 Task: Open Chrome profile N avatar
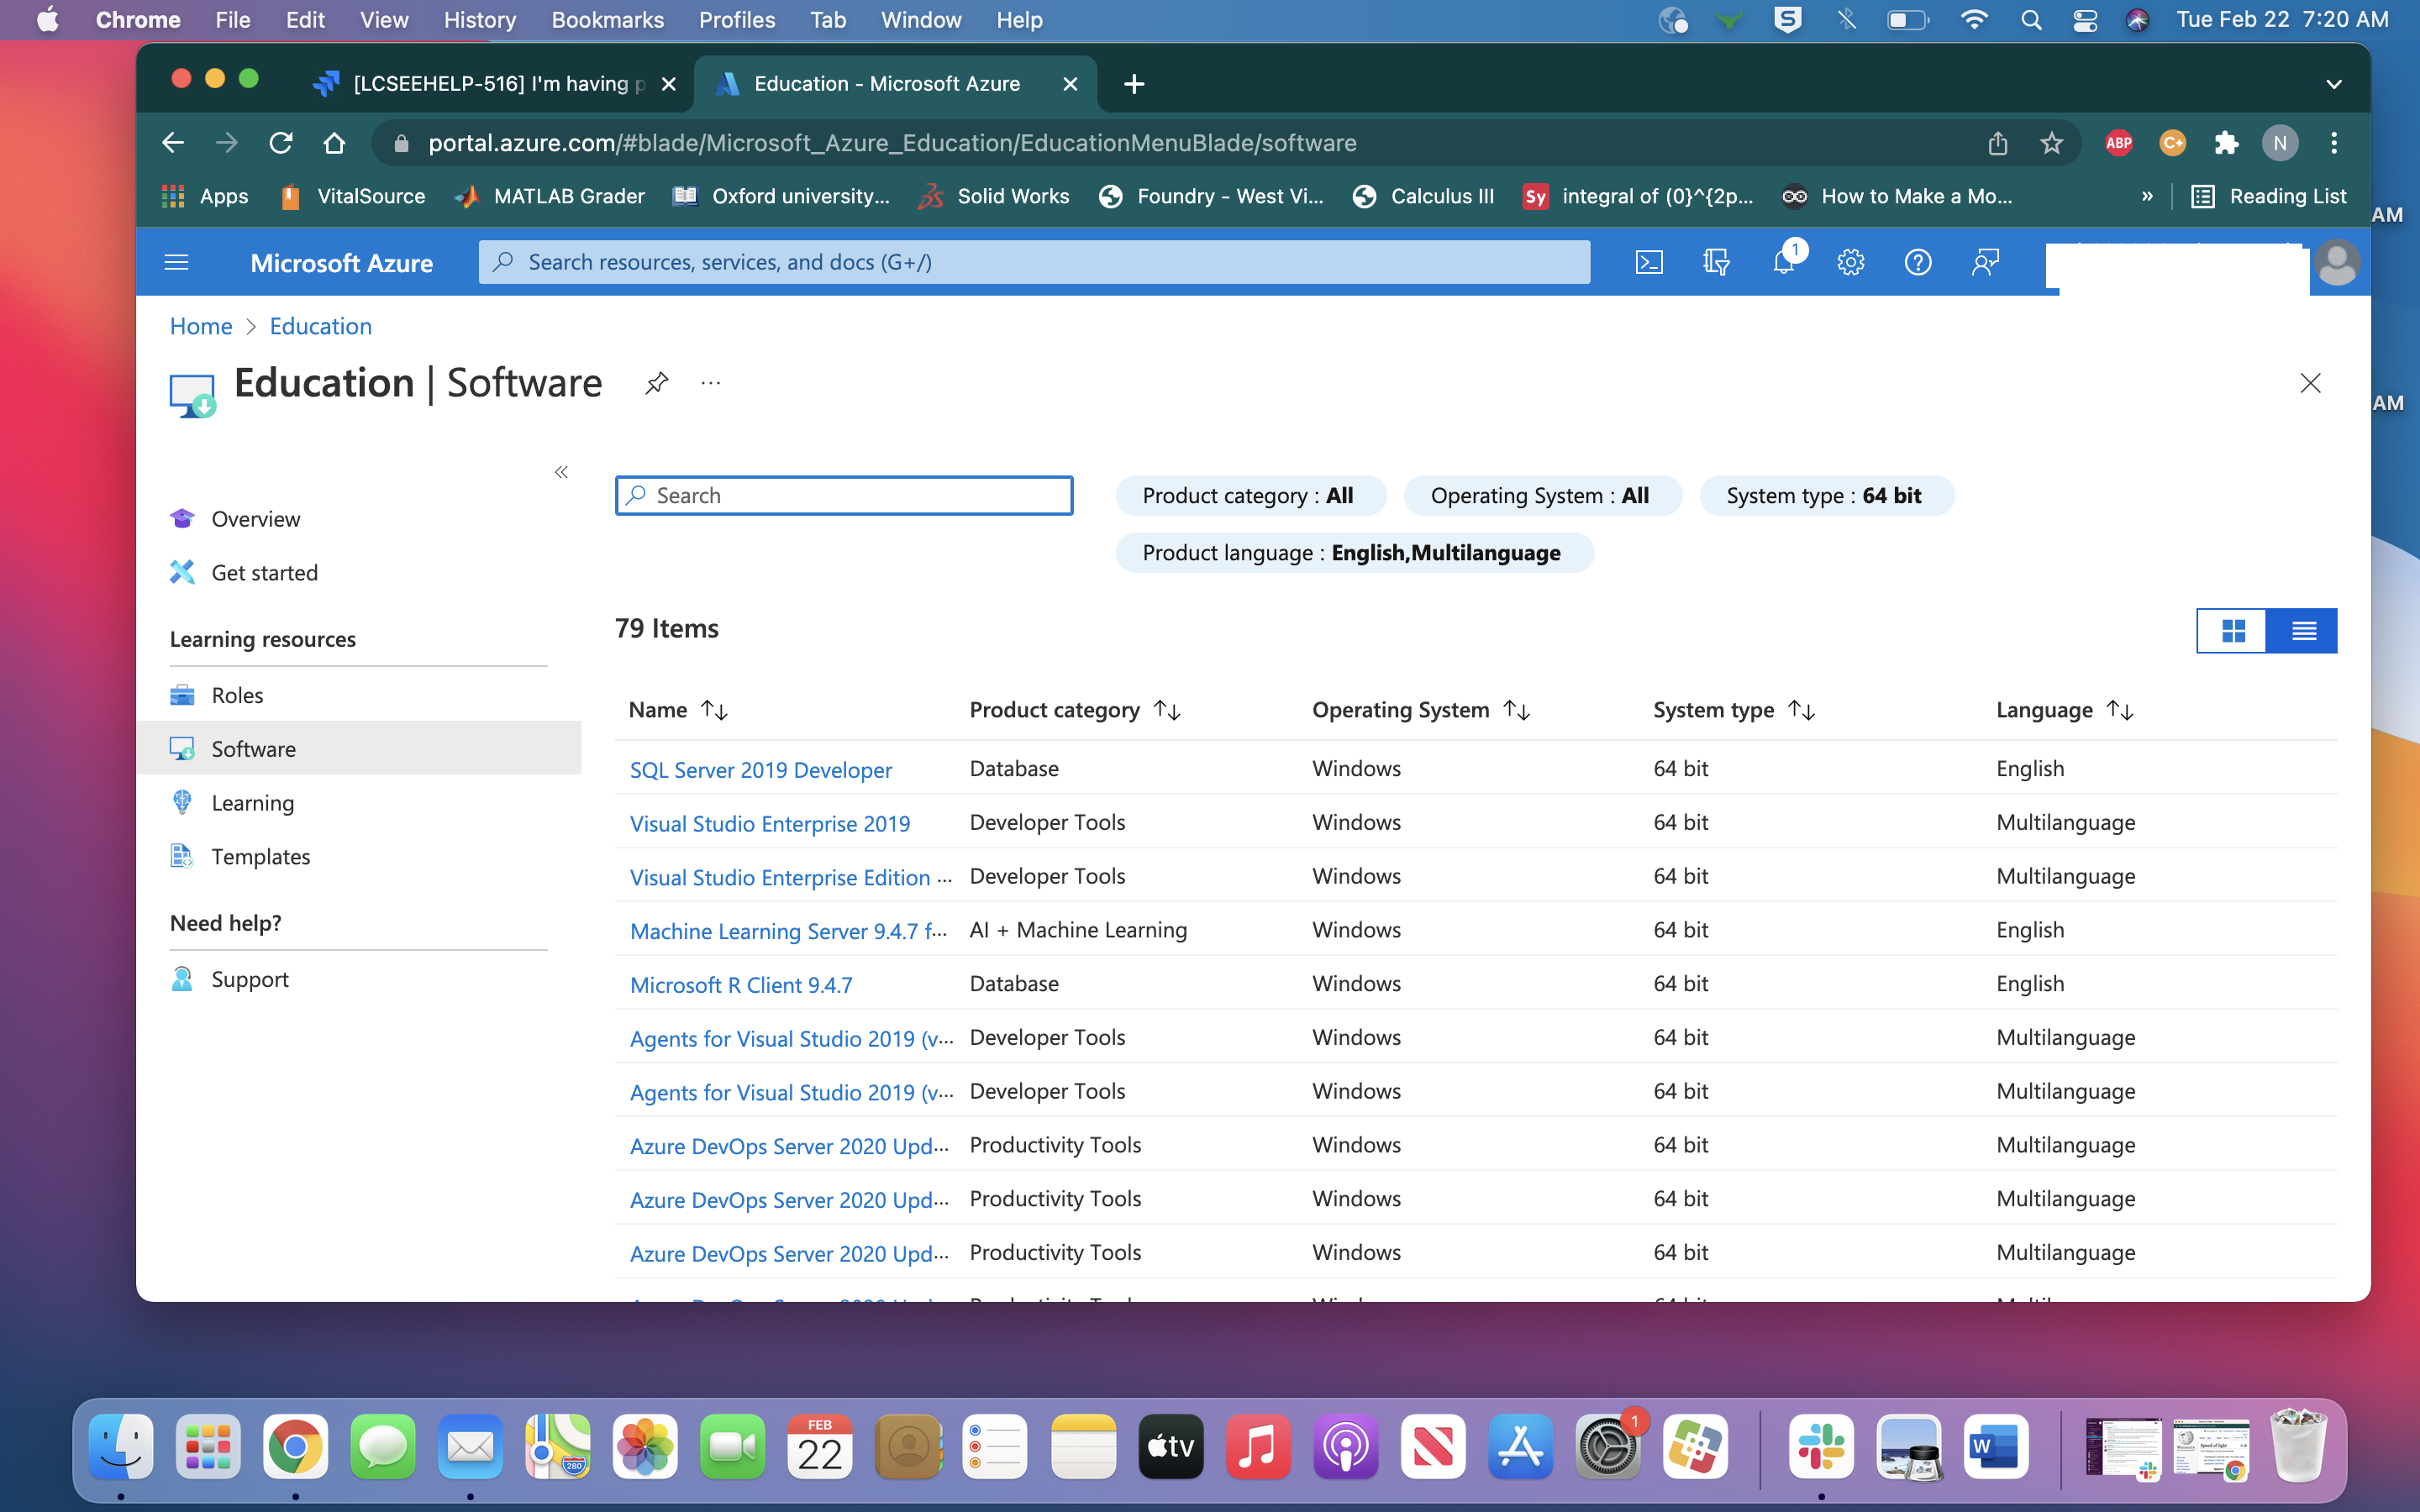pyautogui.click(x=2280, y=143)
